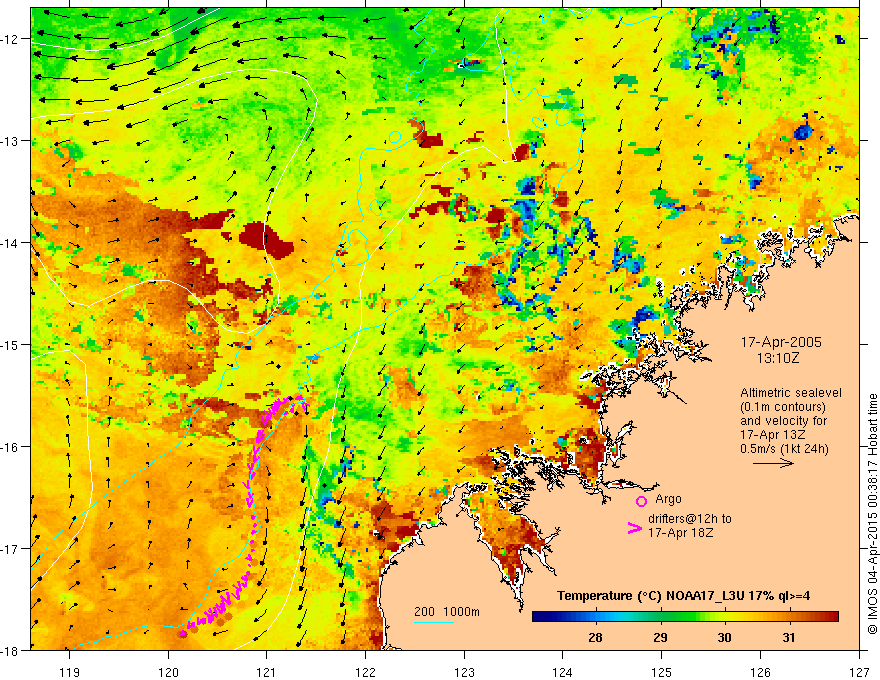Click the large dark red patch near -14 latitude
The height and width of the screenshot is (680, 880).
(x=266, y=240)
